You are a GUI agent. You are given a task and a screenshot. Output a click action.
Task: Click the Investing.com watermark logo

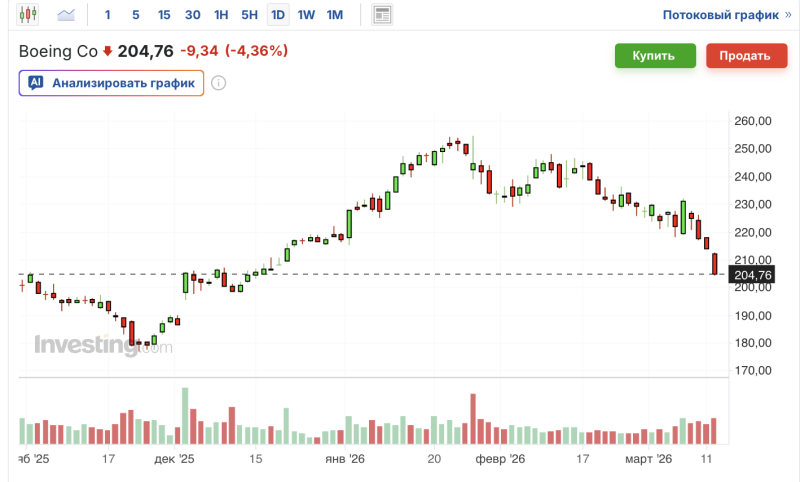[x=103, y=345]
